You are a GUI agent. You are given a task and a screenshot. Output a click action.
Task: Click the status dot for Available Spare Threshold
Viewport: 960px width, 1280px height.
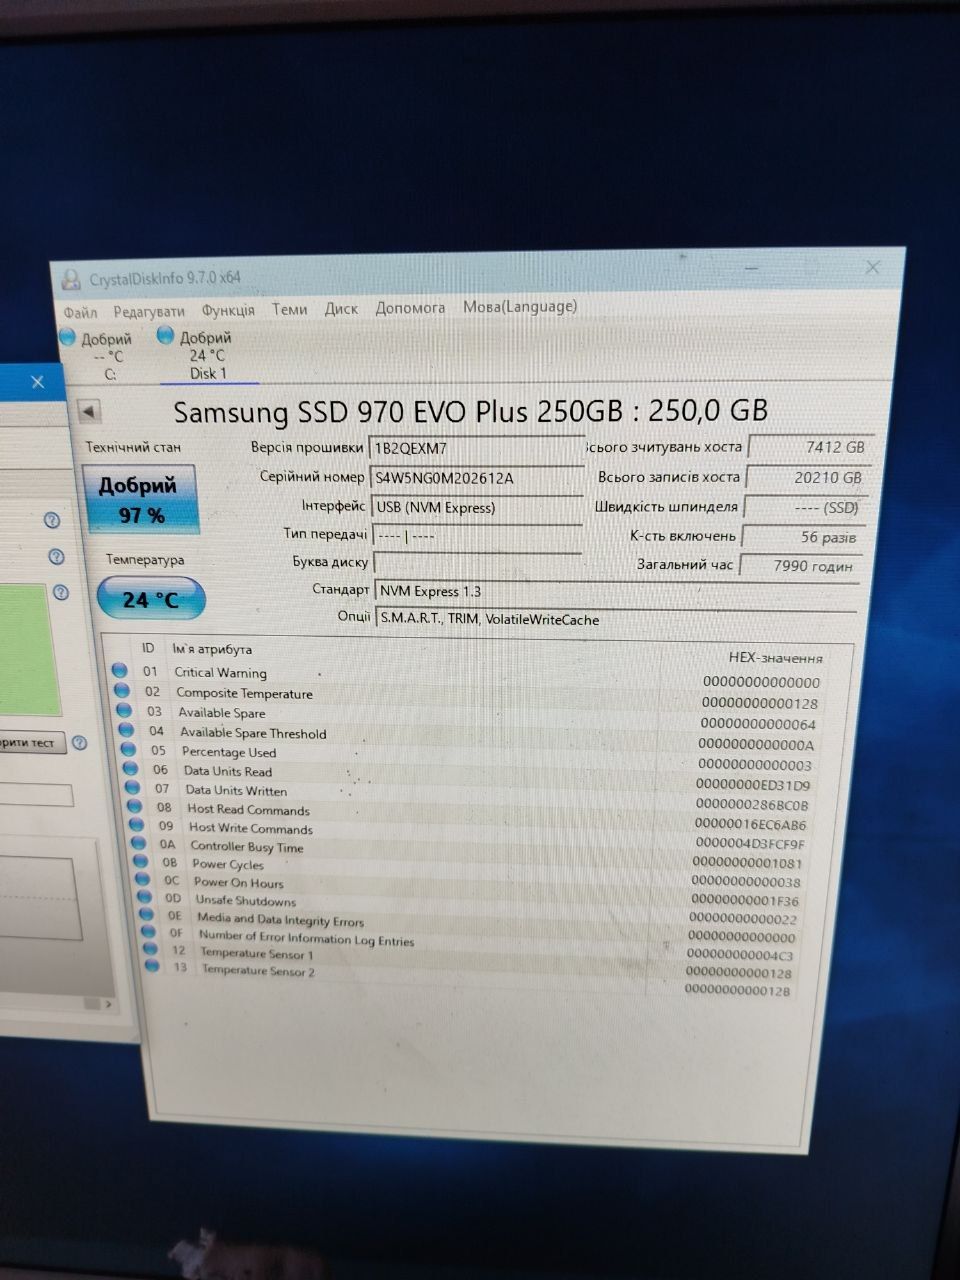click(126, 730)
